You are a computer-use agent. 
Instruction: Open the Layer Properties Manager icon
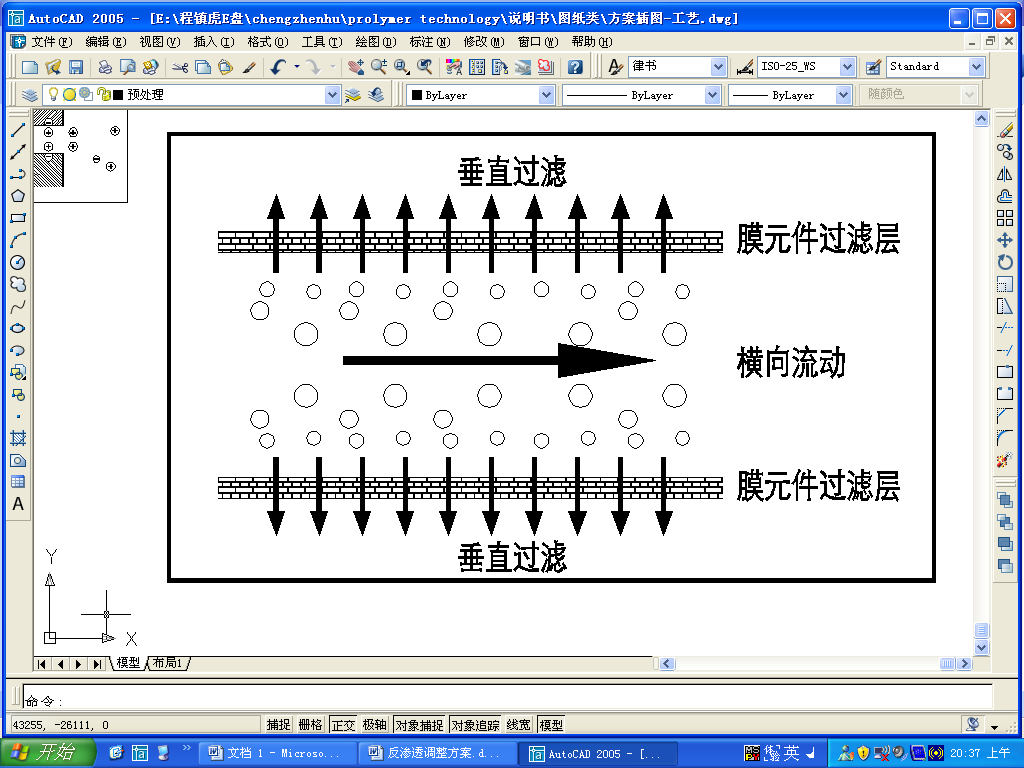pos(29,95)
